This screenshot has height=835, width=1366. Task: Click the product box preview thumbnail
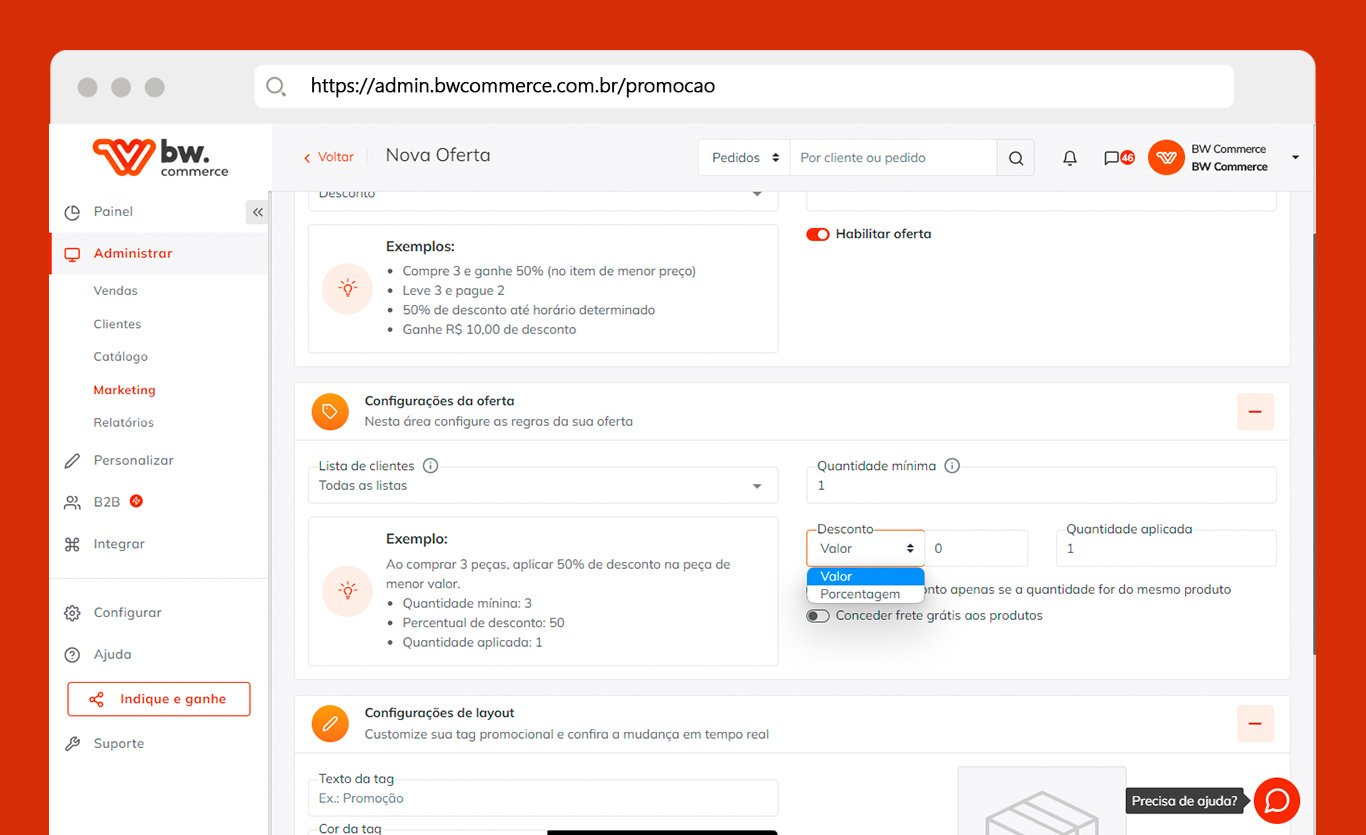(1042, 801)
